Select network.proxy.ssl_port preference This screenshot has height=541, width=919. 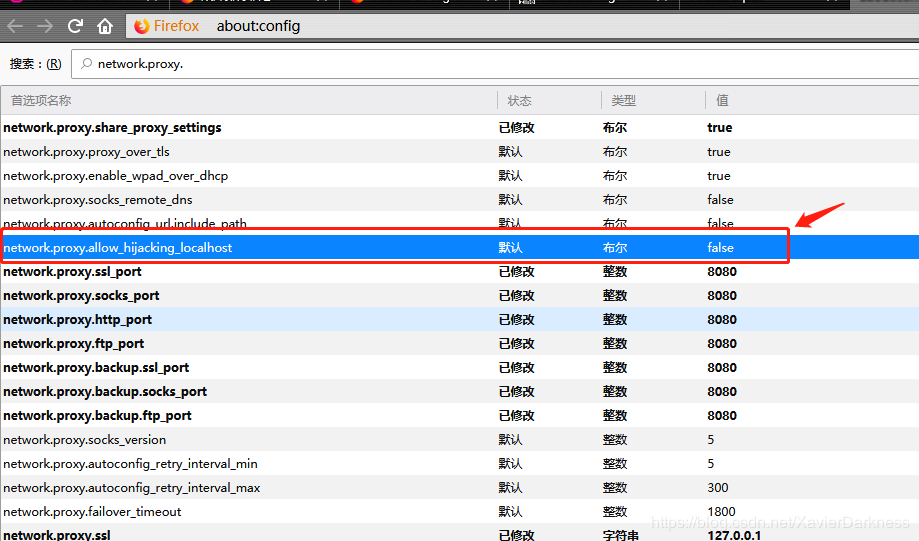460,271
